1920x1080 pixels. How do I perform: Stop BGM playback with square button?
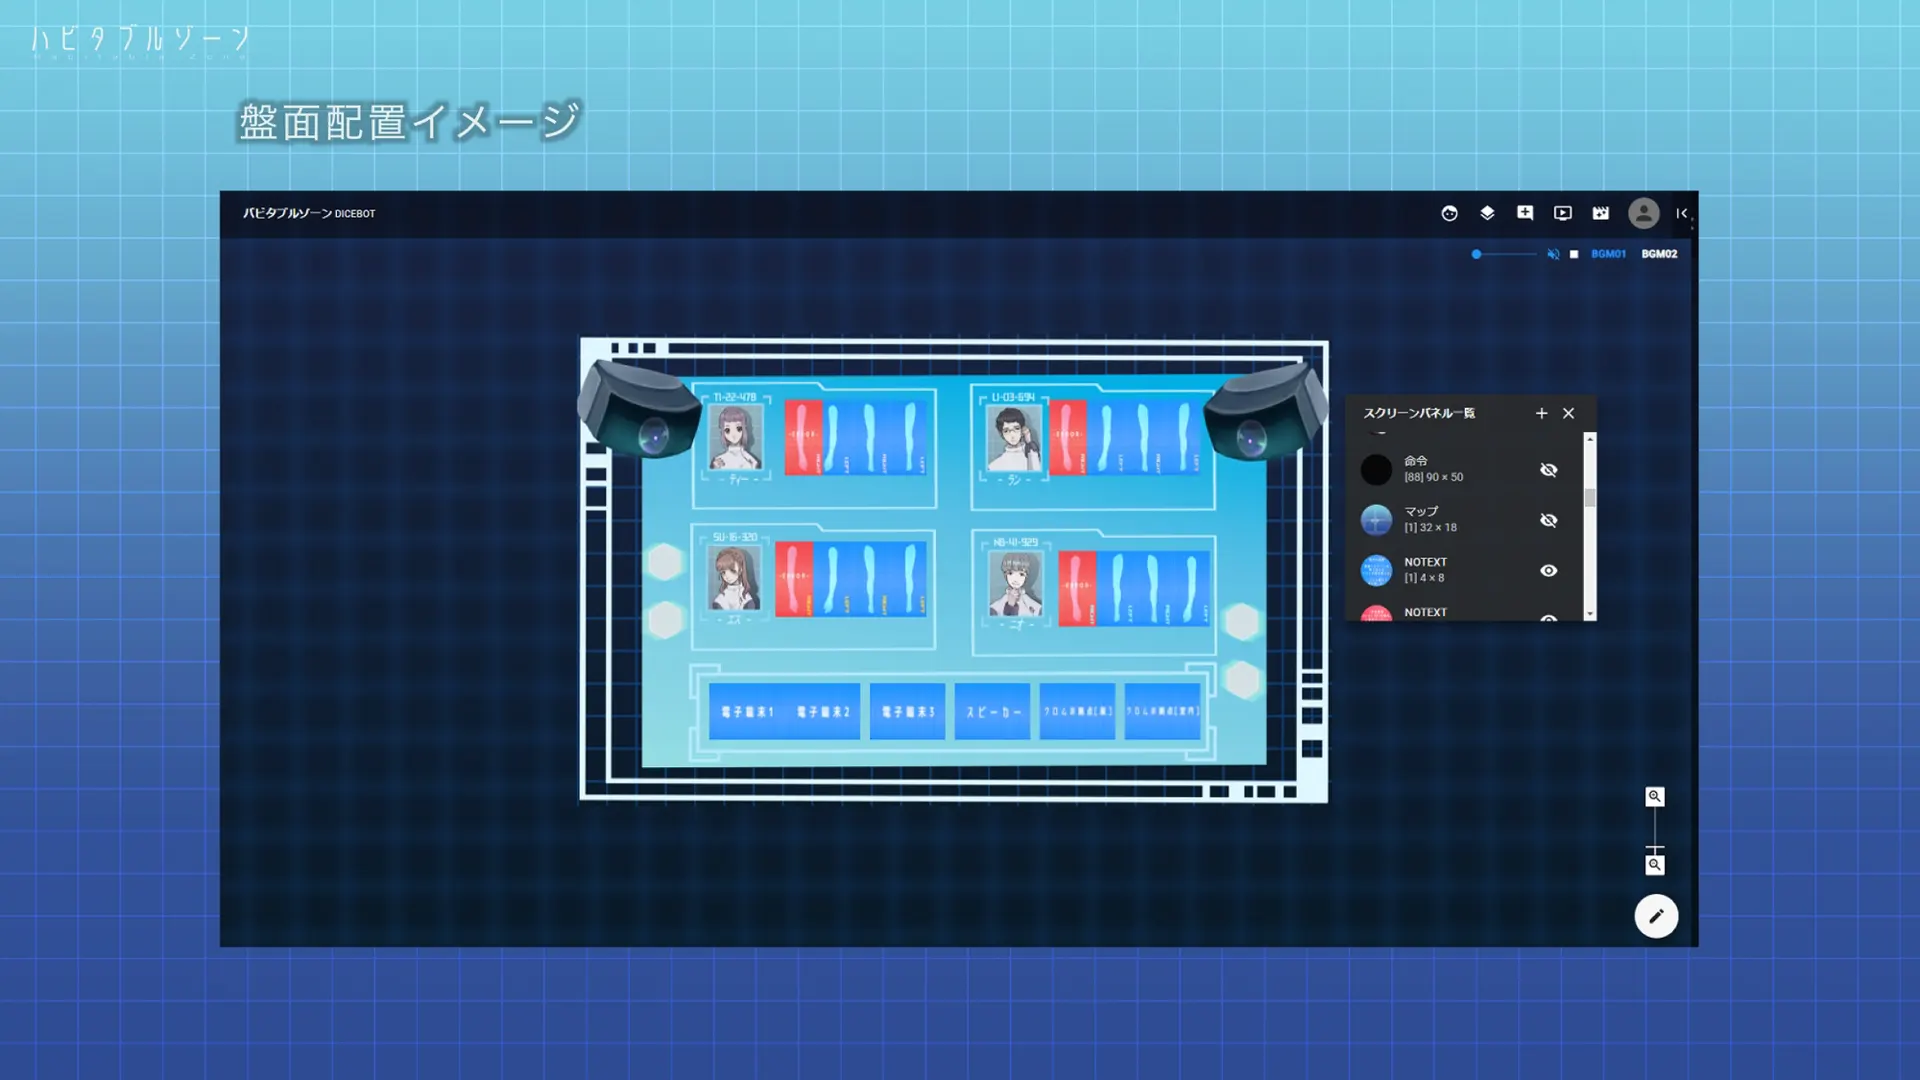[1574, 254]
